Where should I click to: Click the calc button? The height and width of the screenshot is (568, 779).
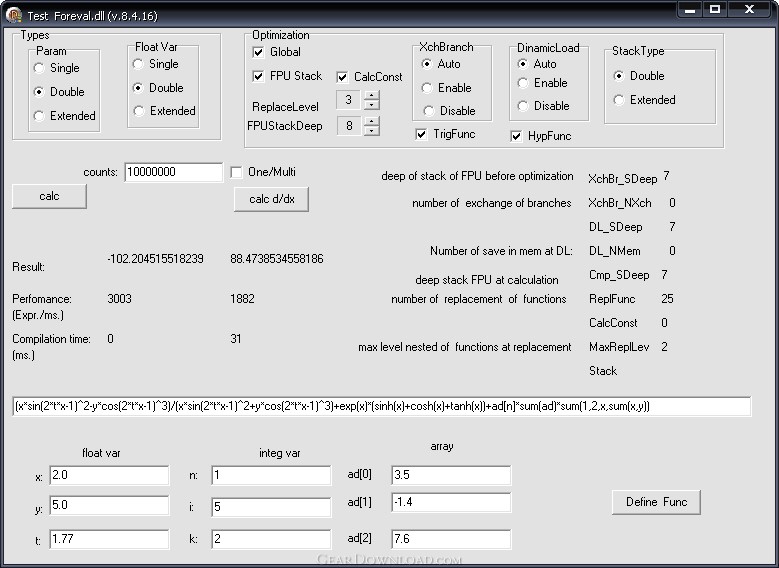pos(49,196)
